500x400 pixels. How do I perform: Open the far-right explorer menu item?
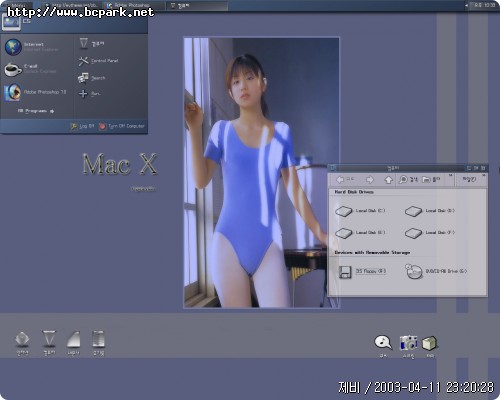(469, 179)
